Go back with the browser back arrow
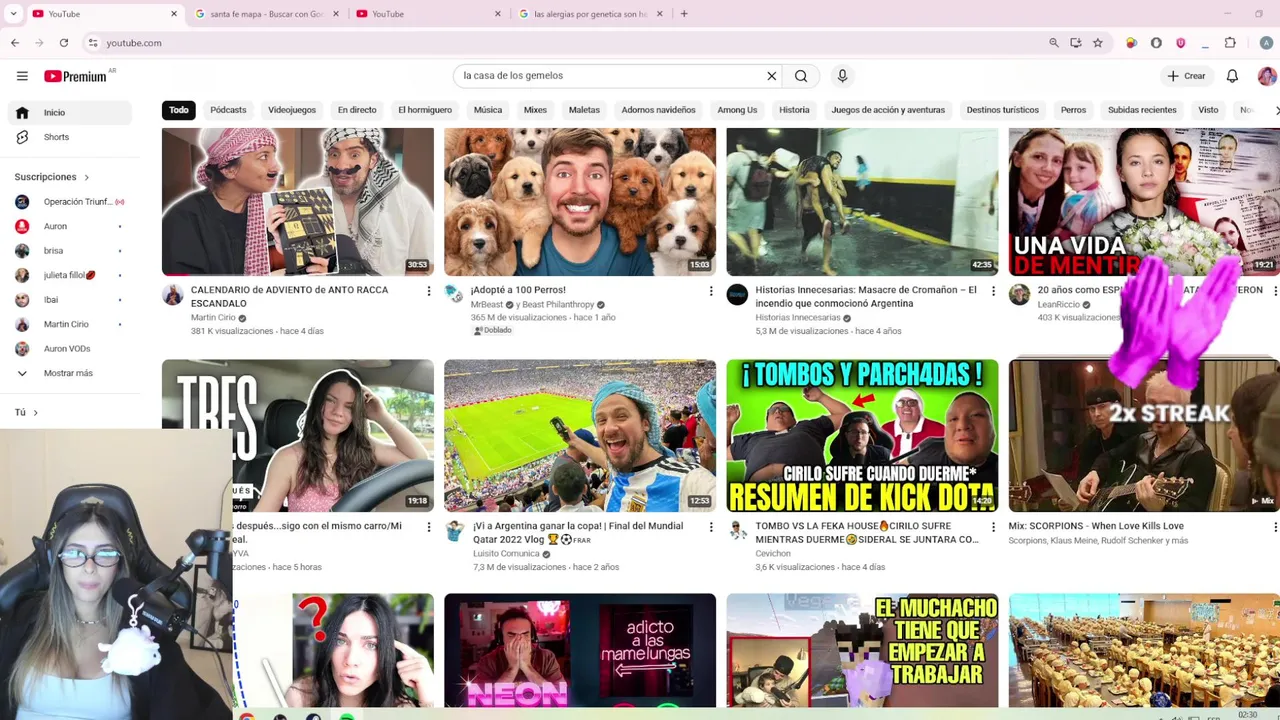 pyautogui.click(x=15, y=43)
